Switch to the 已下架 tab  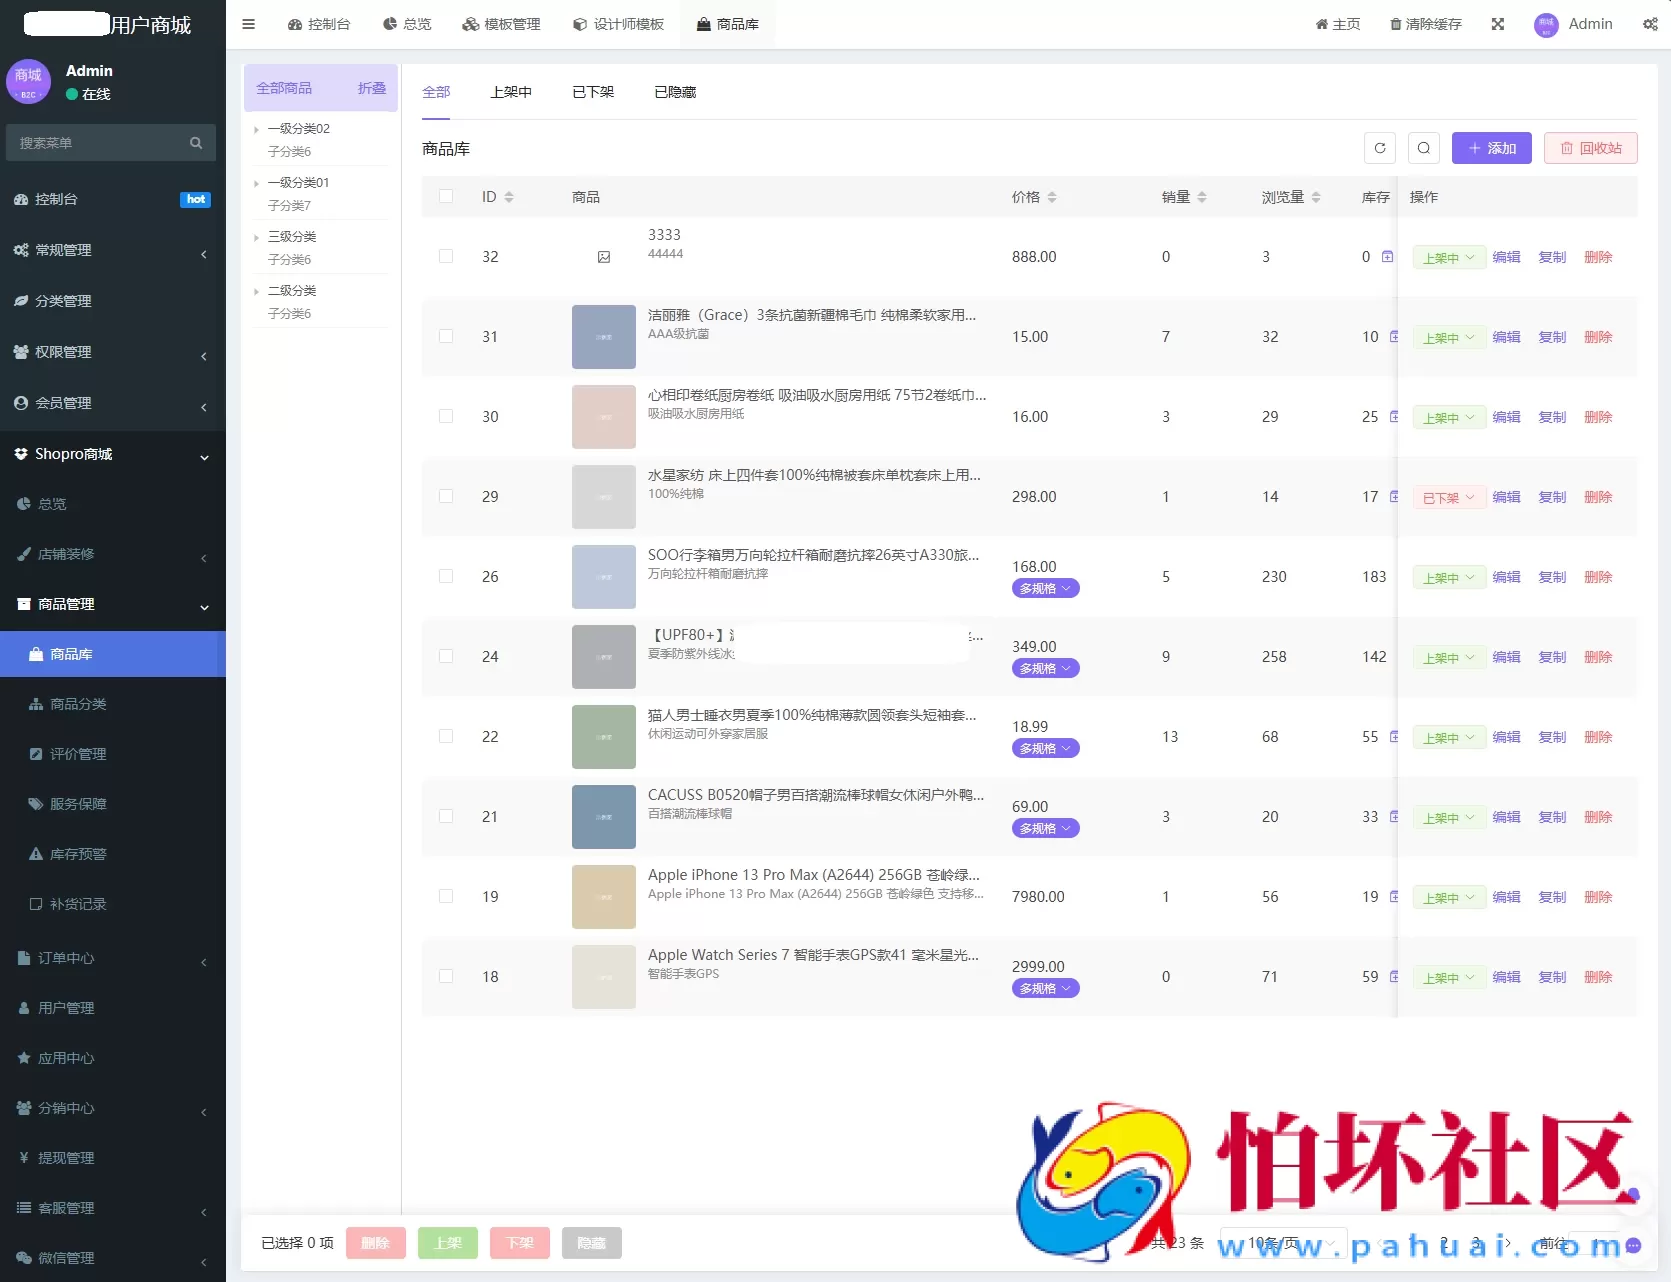(x=592, y=91)
